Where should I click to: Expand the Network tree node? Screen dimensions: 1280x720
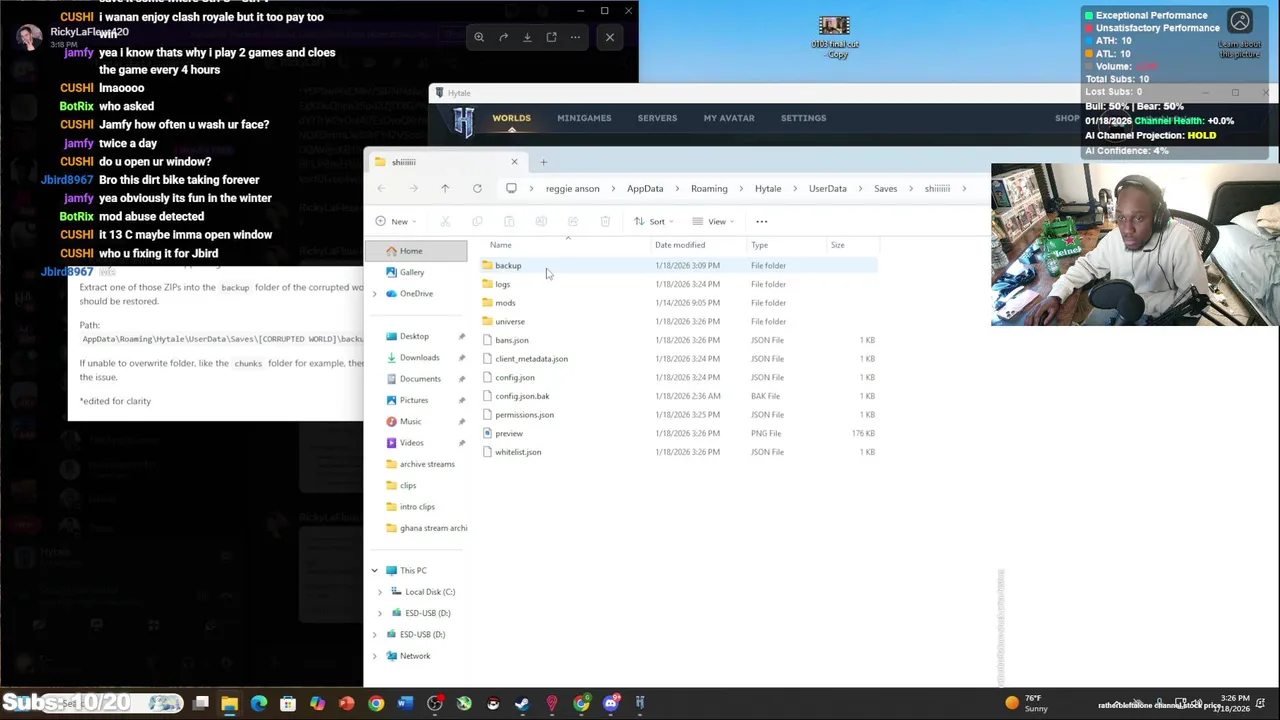click(x=375, y=656)
